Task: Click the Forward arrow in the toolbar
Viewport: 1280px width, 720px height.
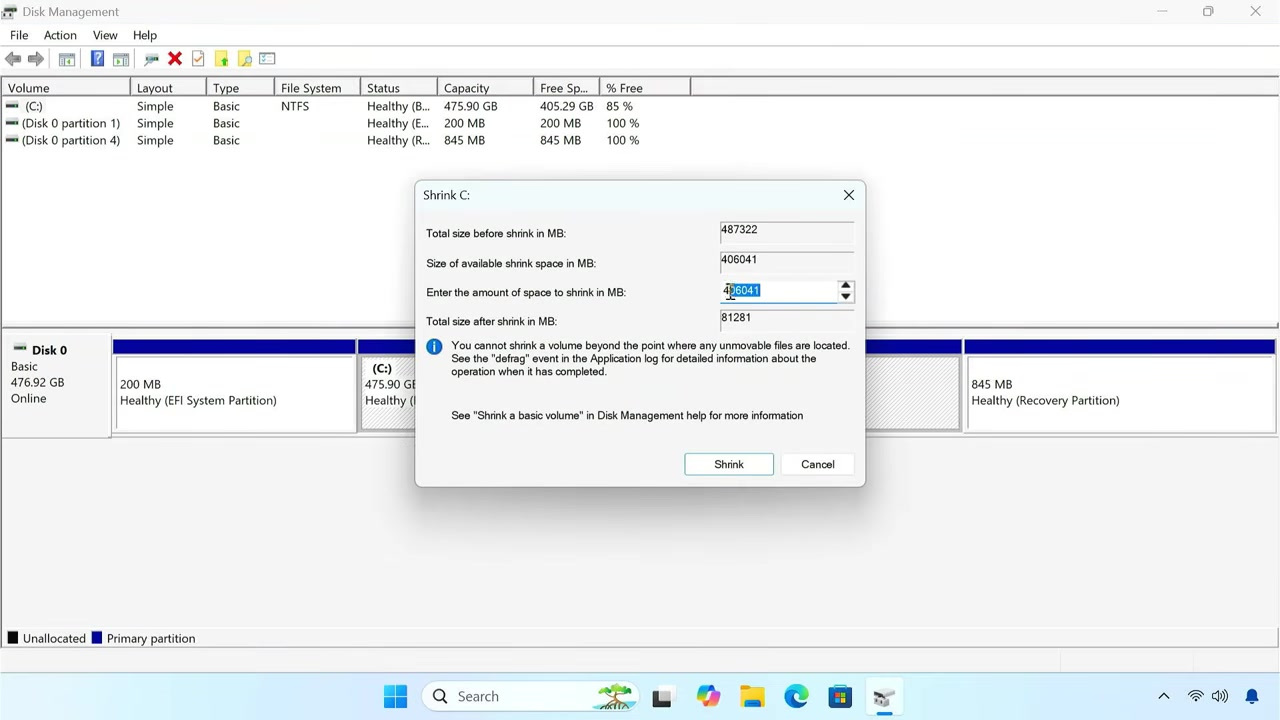Action: point(36,59)
